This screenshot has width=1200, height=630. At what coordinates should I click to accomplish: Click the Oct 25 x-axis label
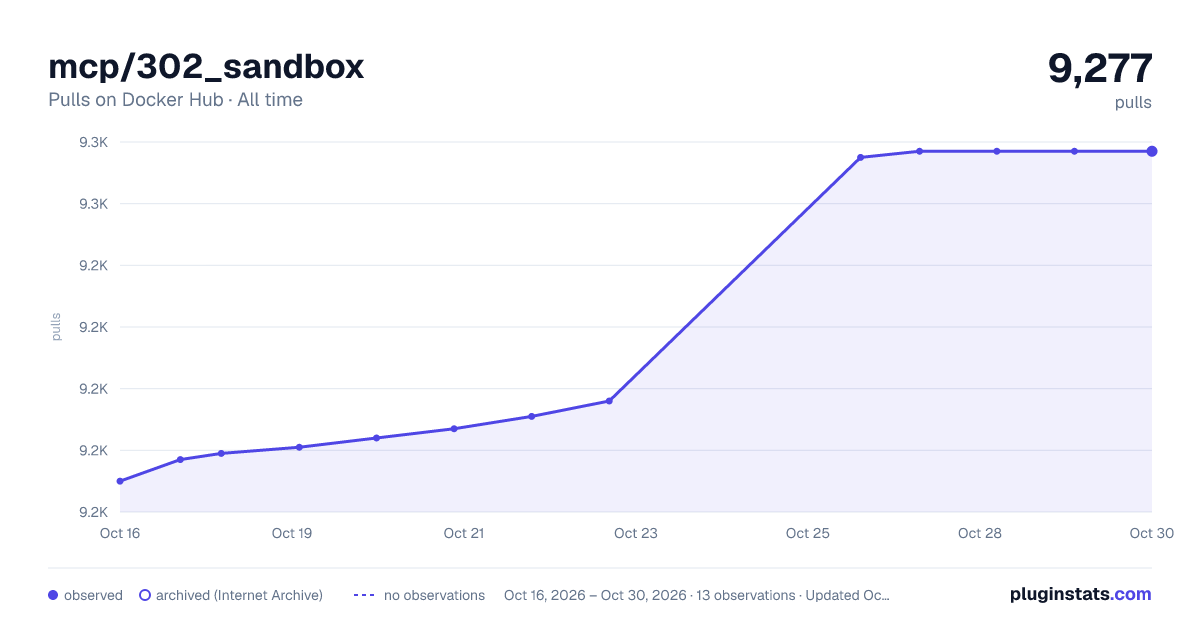coord(808,533)
